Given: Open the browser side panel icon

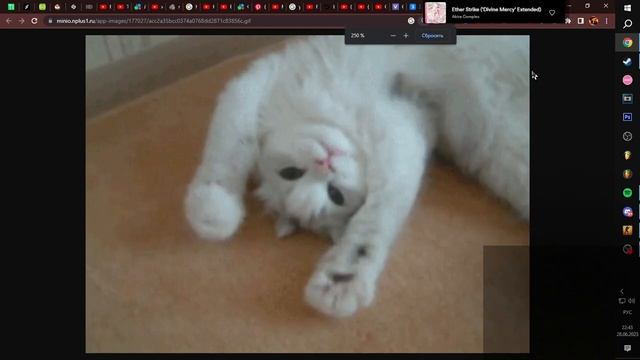Looking at the screenshot, I should tap(580, 21).
